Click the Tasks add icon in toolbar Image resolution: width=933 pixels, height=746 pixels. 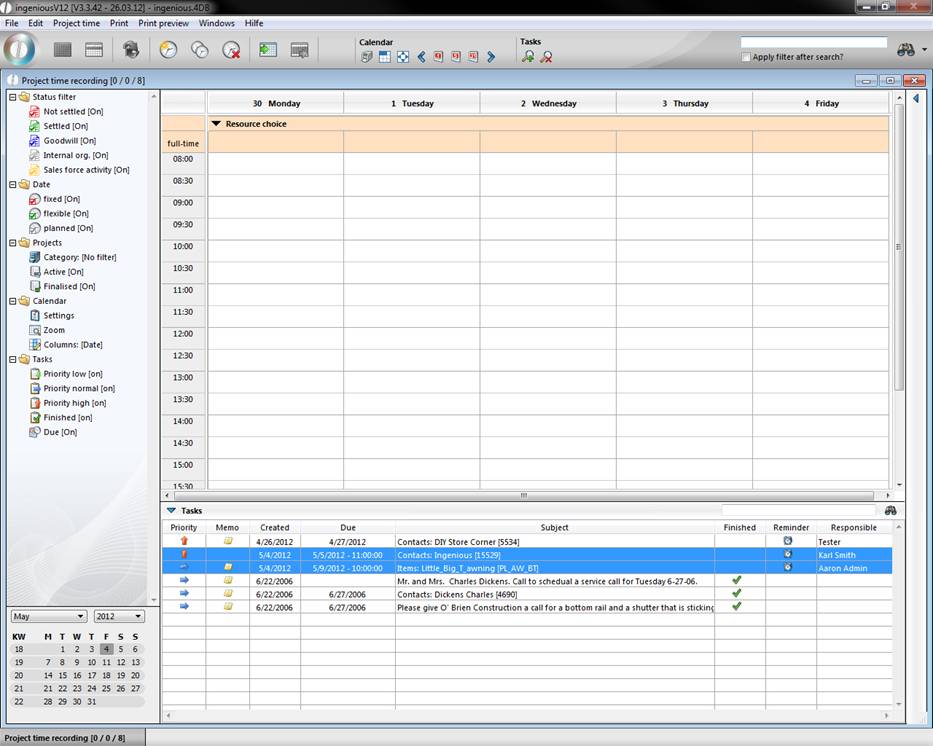point(527,57)
